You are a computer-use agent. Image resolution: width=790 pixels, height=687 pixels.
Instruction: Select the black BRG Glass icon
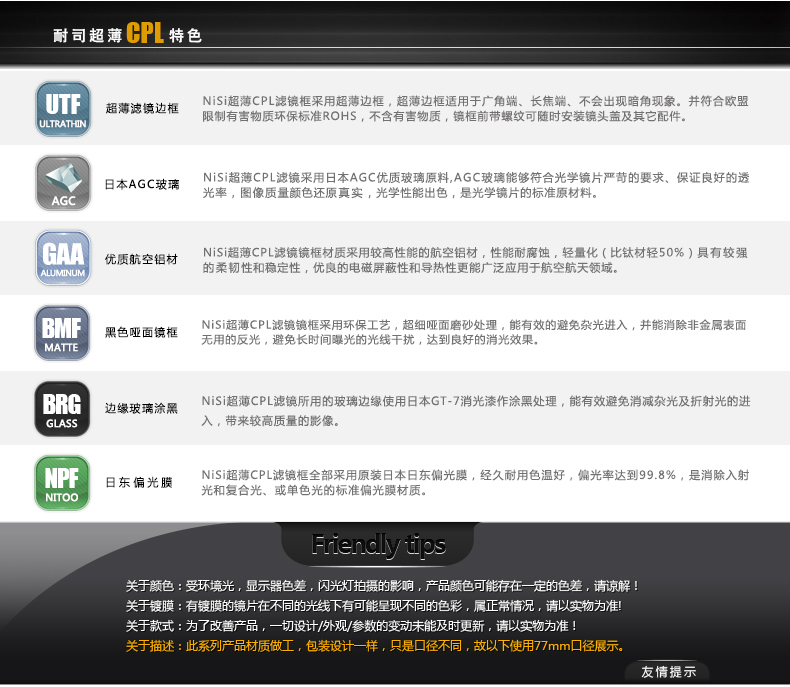[62, 408]
